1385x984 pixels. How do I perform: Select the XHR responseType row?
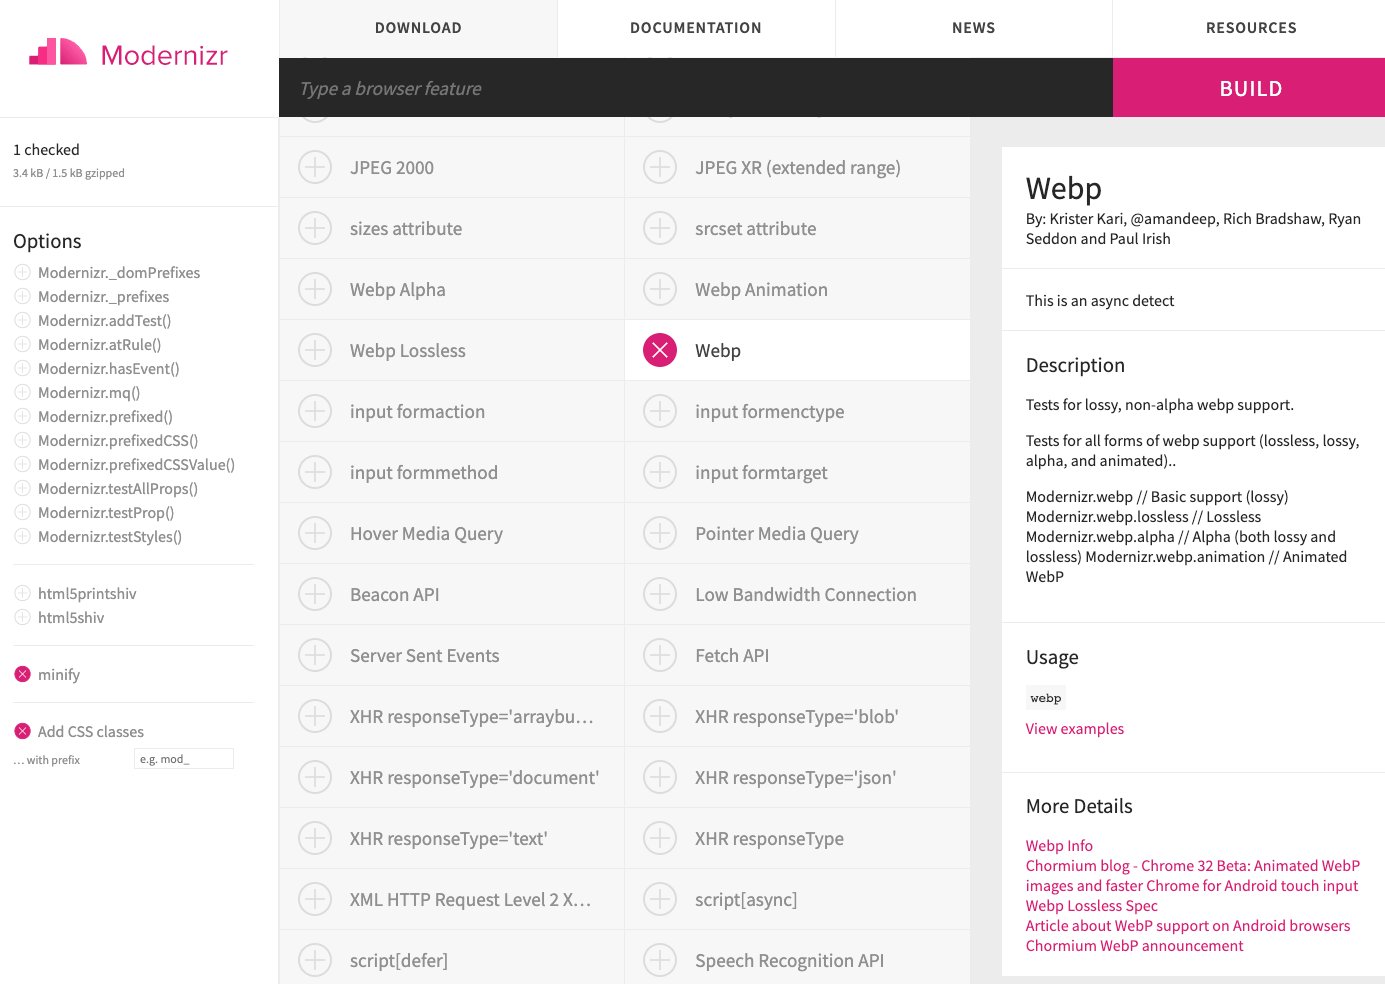point(797,838)
